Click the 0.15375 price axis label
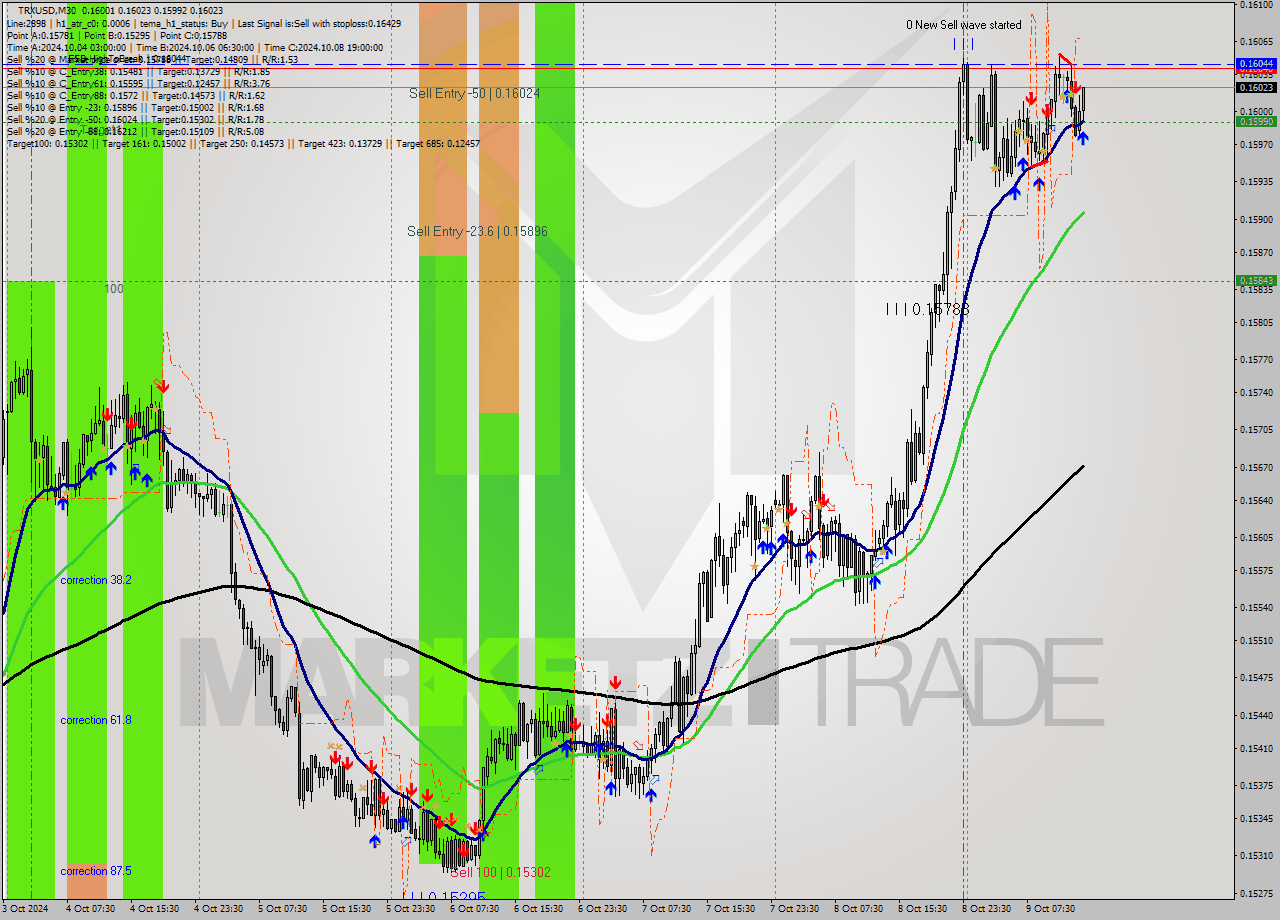The height and width of the screenshot is (920, 1280). click(x=1257, y=785)
